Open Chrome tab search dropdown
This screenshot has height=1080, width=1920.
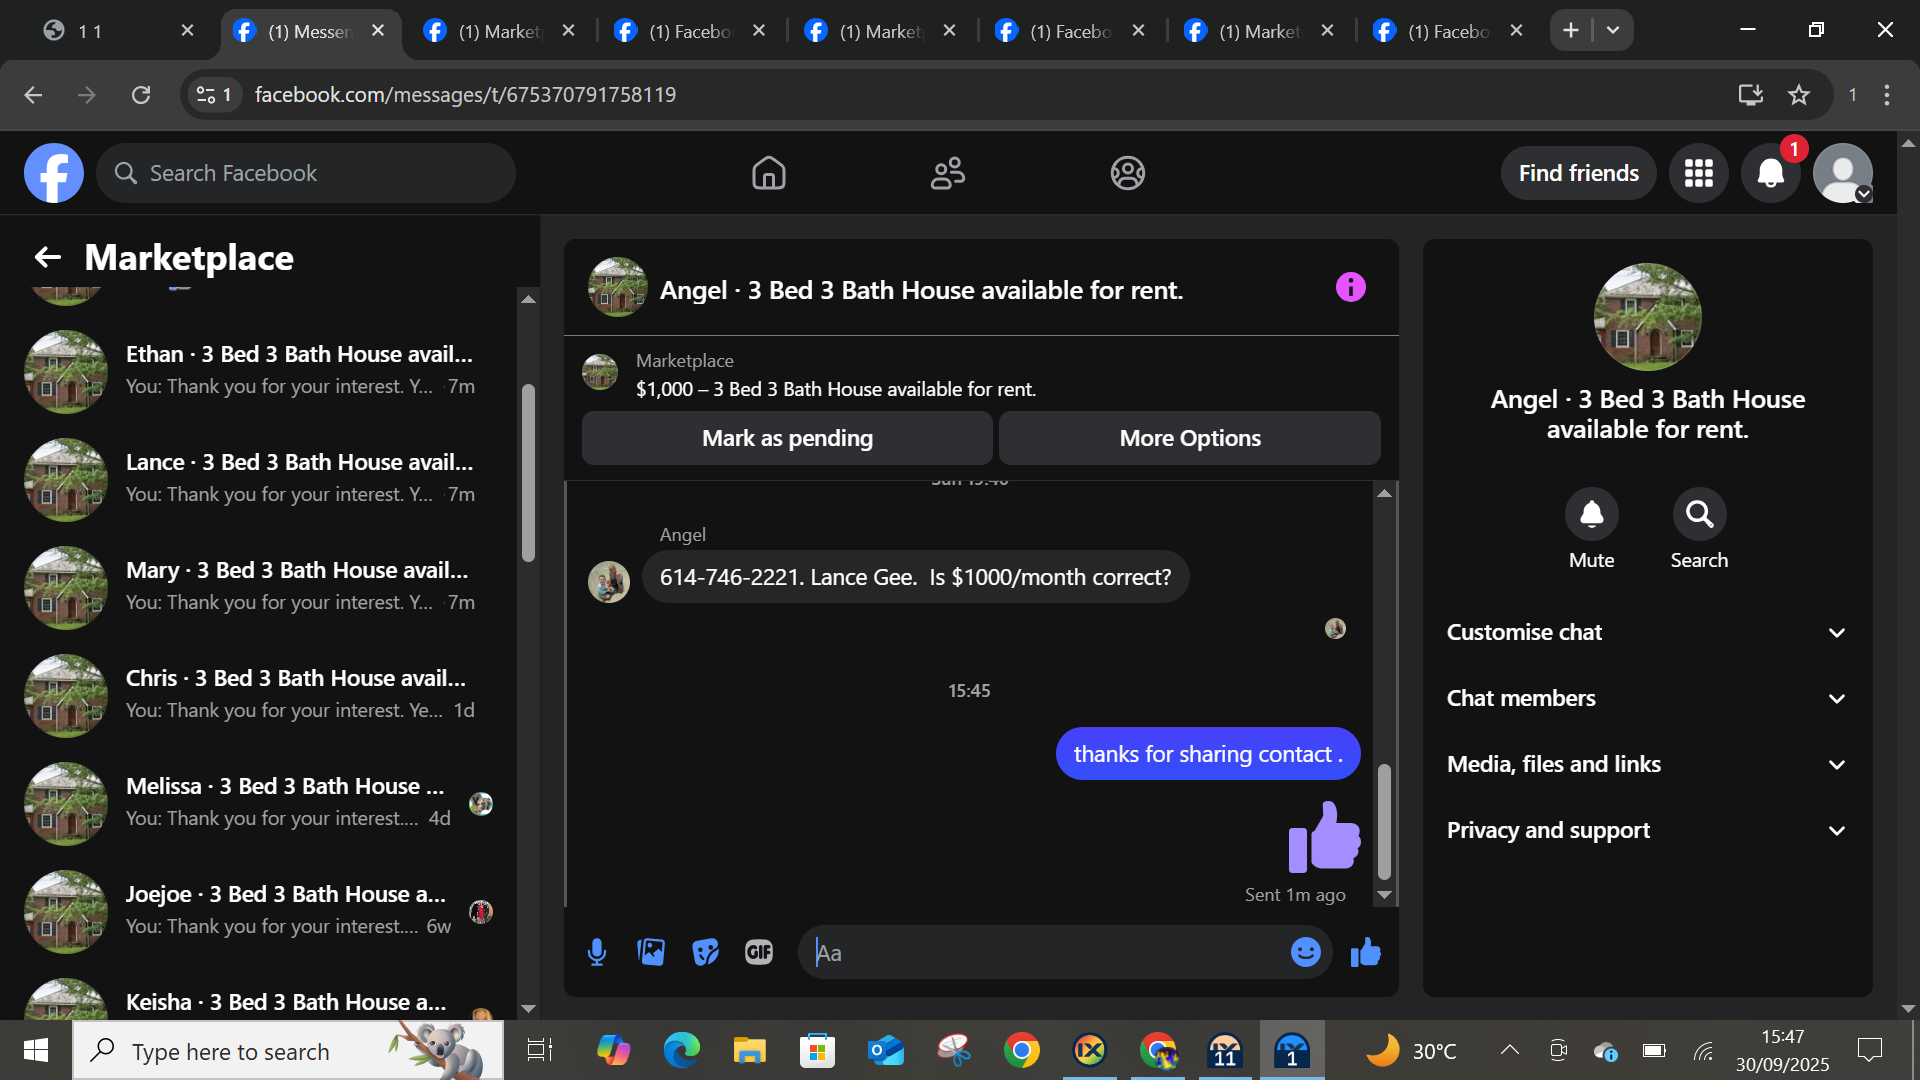point(1613,30)
